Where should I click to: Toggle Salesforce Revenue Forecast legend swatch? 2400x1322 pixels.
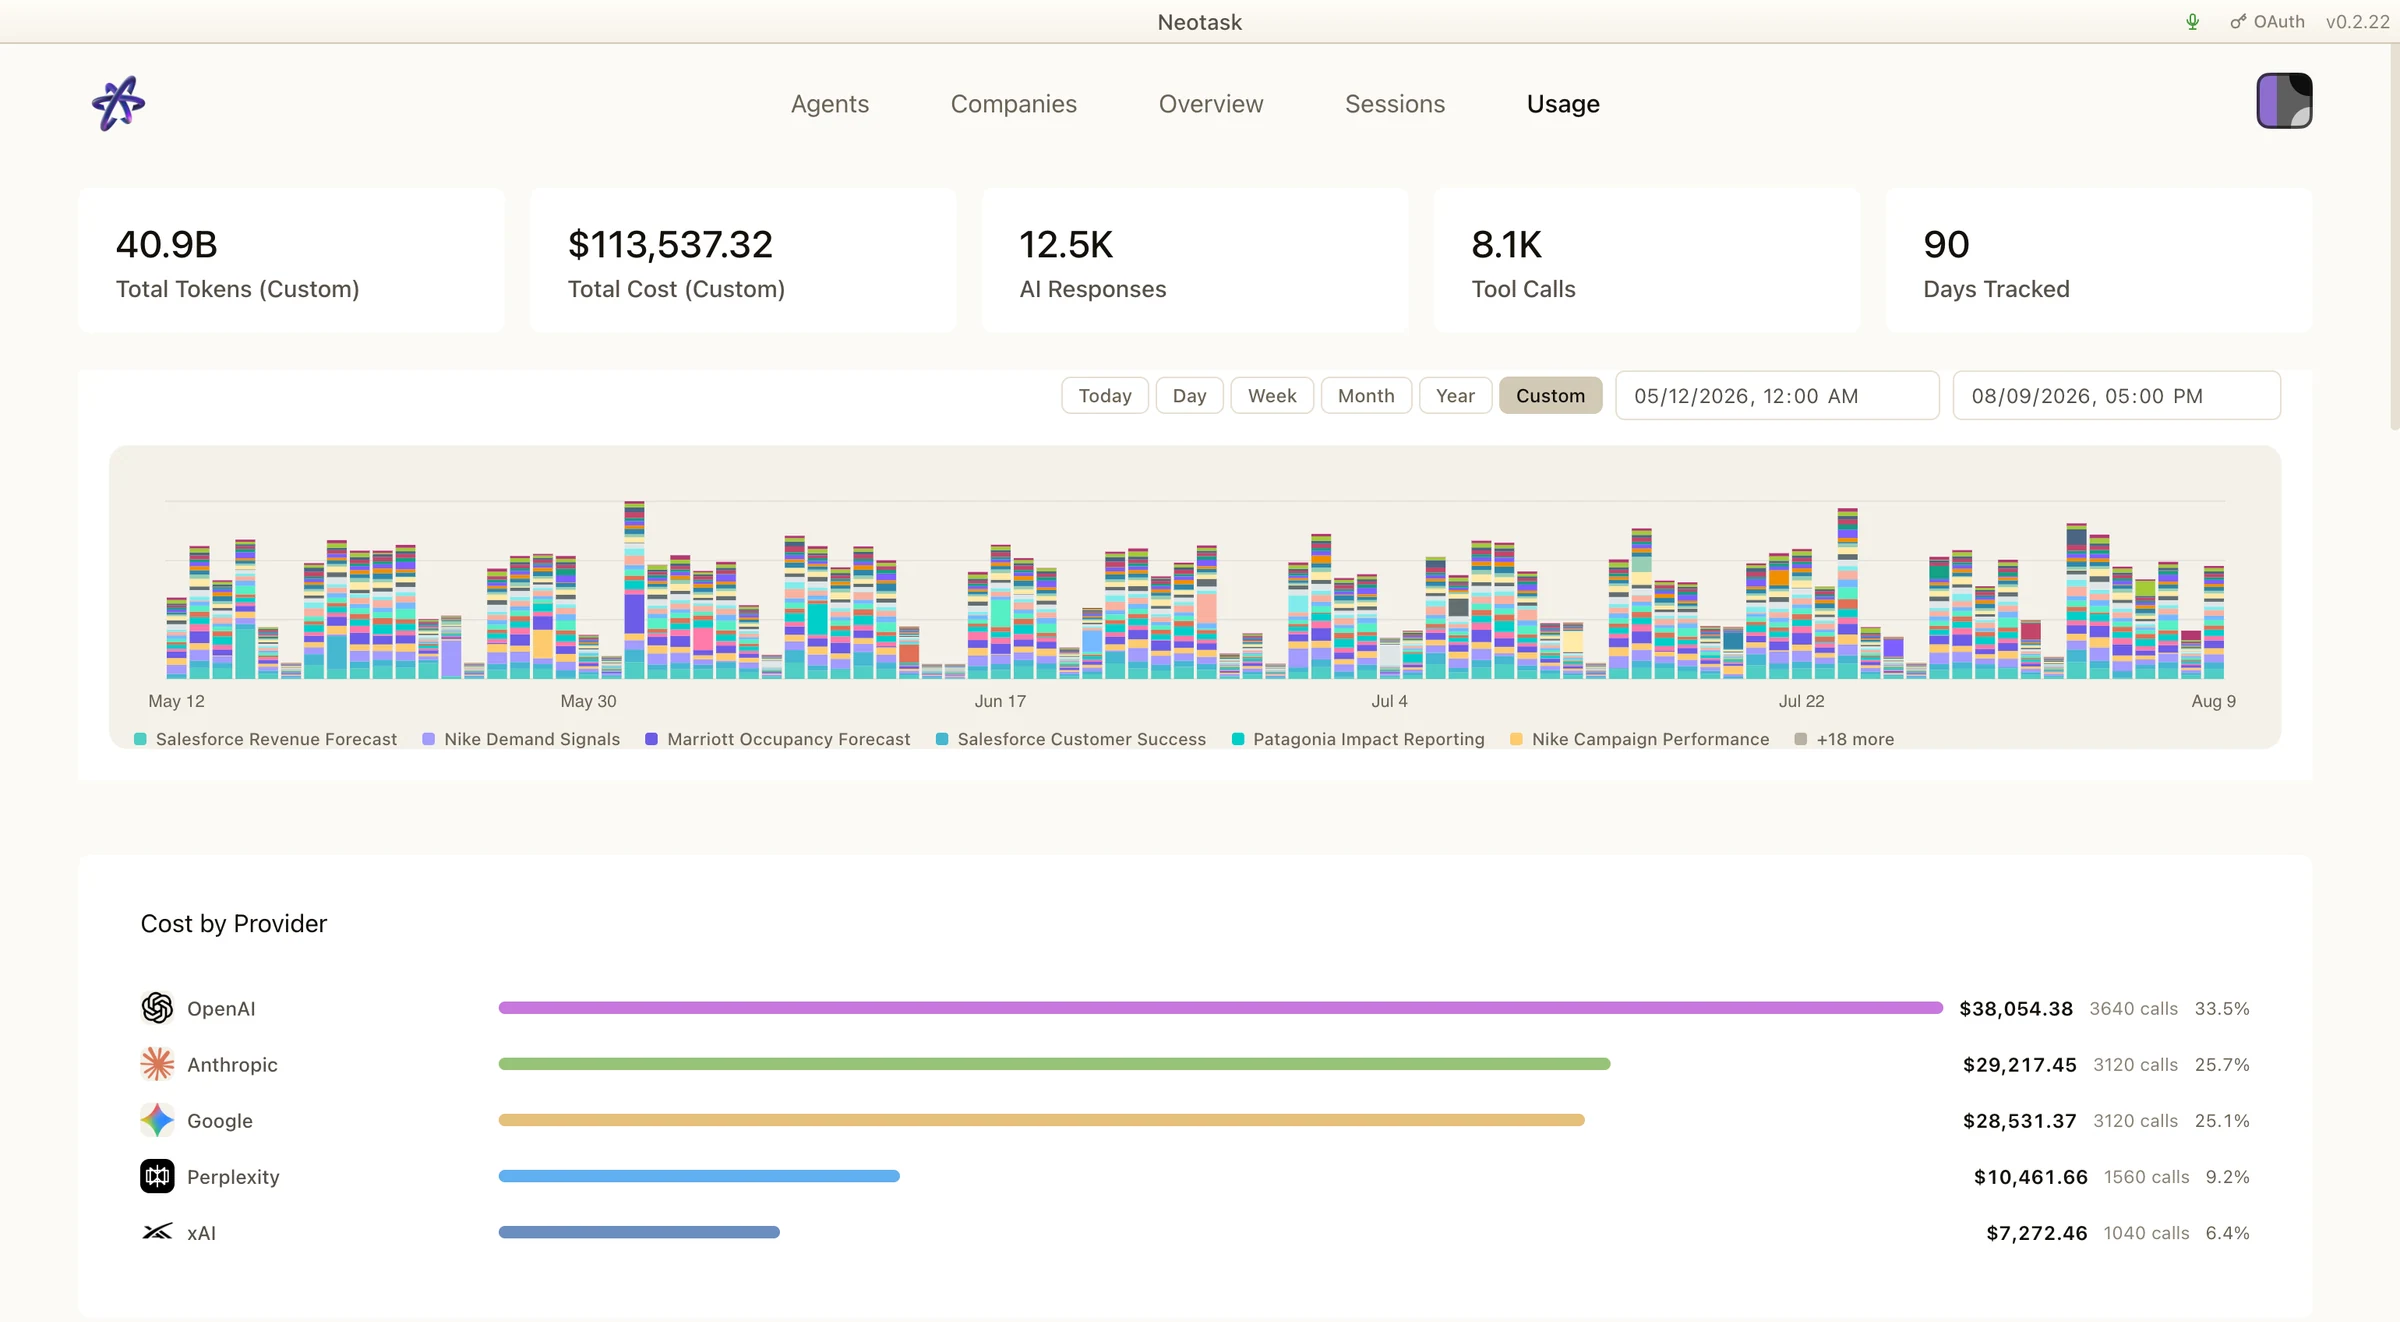[x=140, y=739]
